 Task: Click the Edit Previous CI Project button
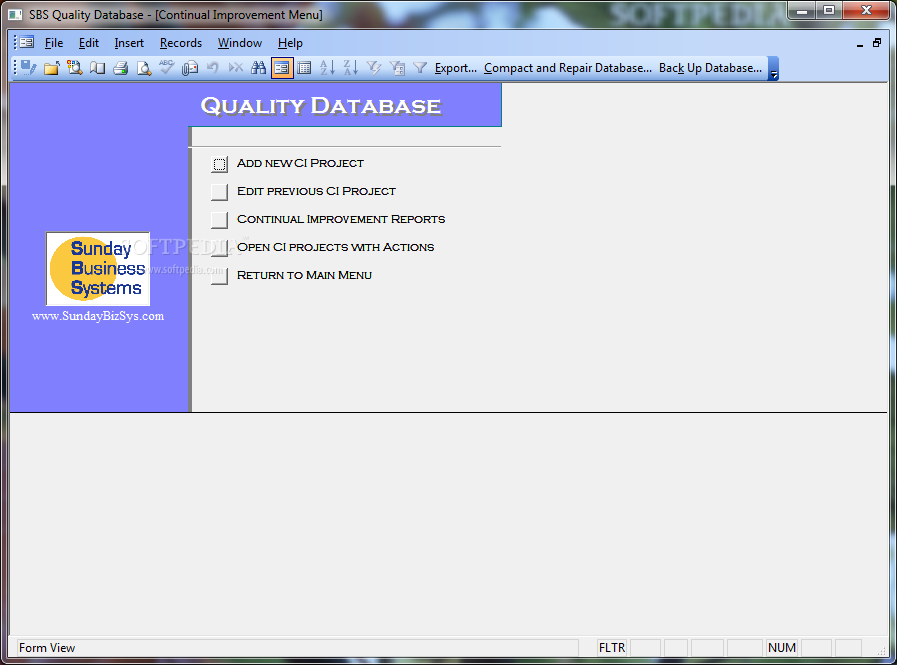tap(219, 192)
